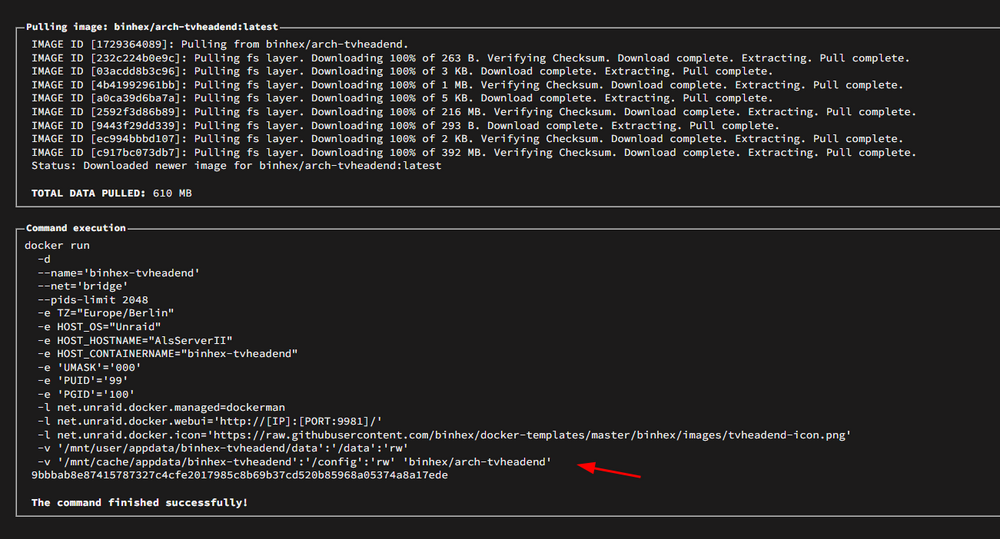Click the line with IMAGE ID [9443f29dd339]
Image resolution: width=1000 pixels, height=539 pixels.
[406, 126]
